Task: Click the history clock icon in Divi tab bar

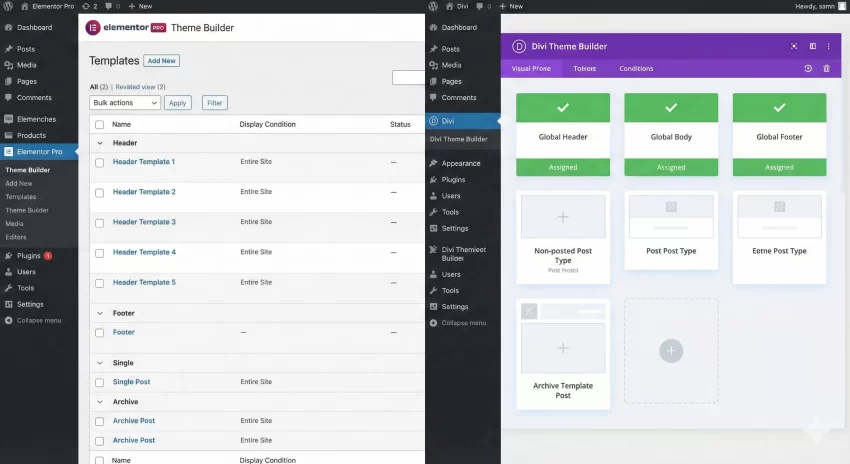Action: point(808,69)
